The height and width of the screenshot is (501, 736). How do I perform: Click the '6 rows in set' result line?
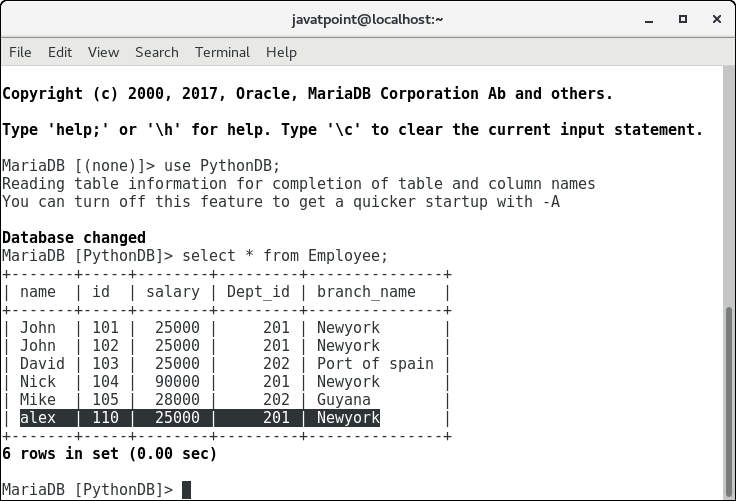click(109, 454)
